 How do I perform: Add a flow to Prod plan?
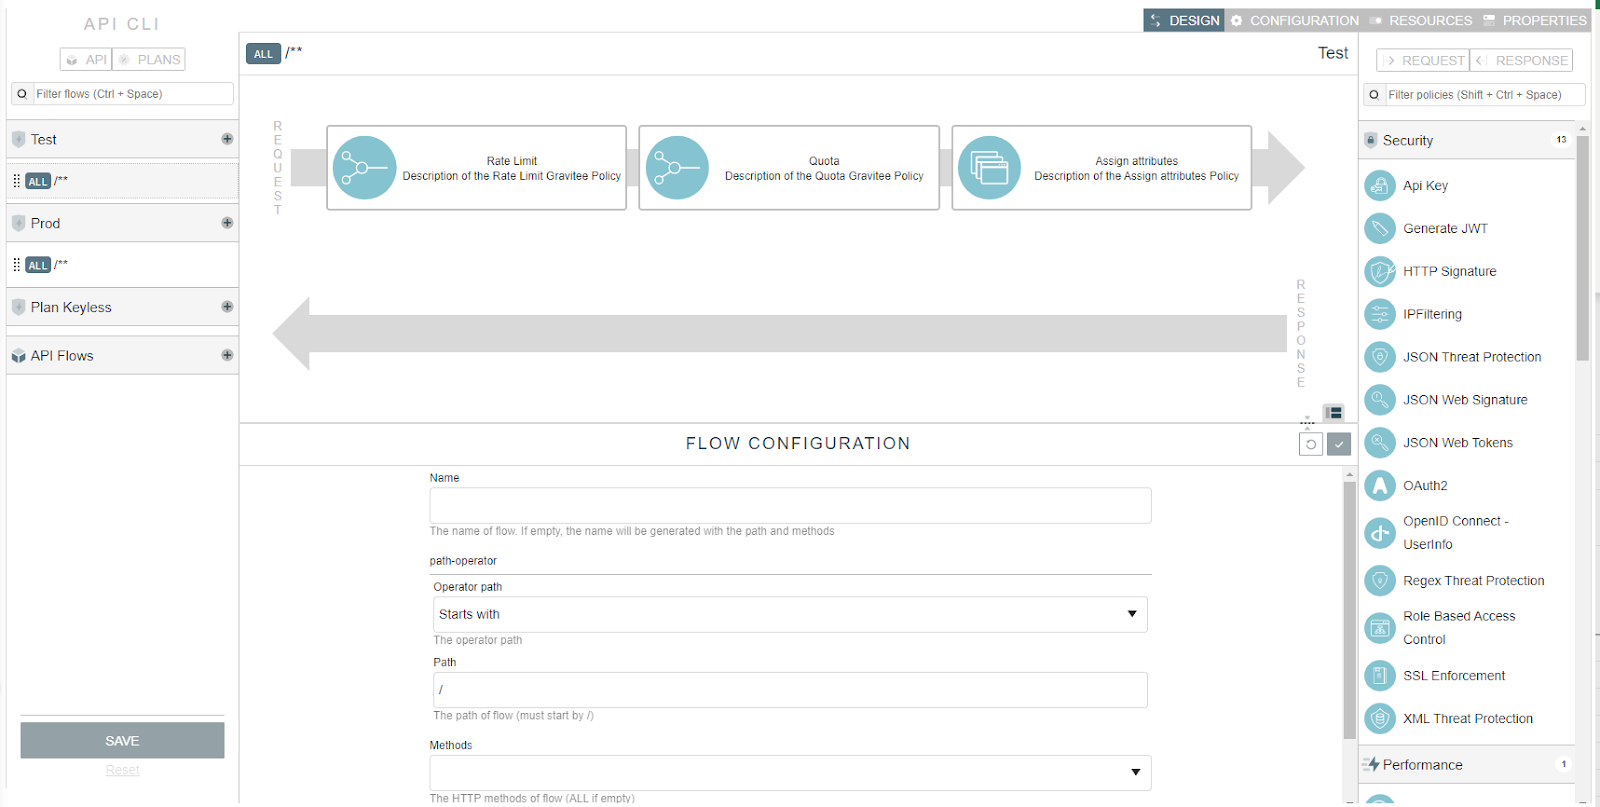(x=227, y=223)
